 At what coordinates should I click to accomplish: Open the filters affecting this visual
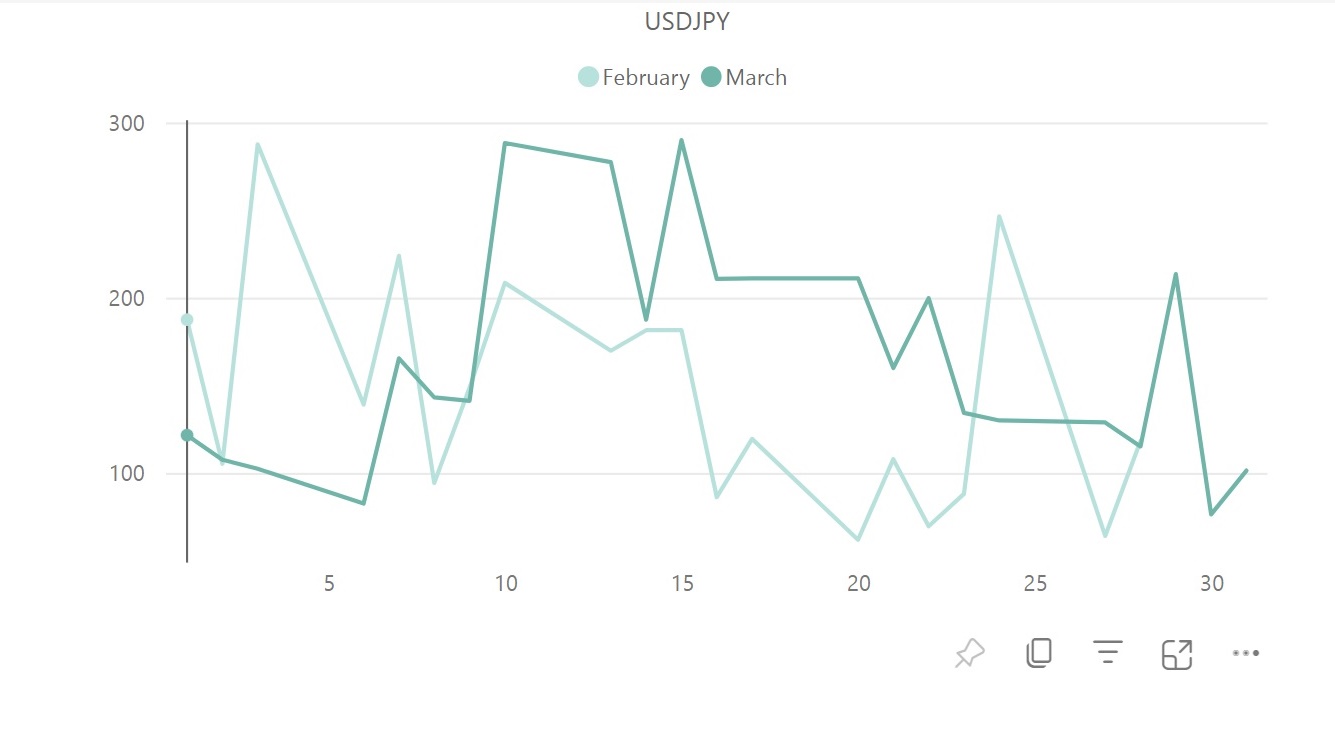pos(1108,653)
